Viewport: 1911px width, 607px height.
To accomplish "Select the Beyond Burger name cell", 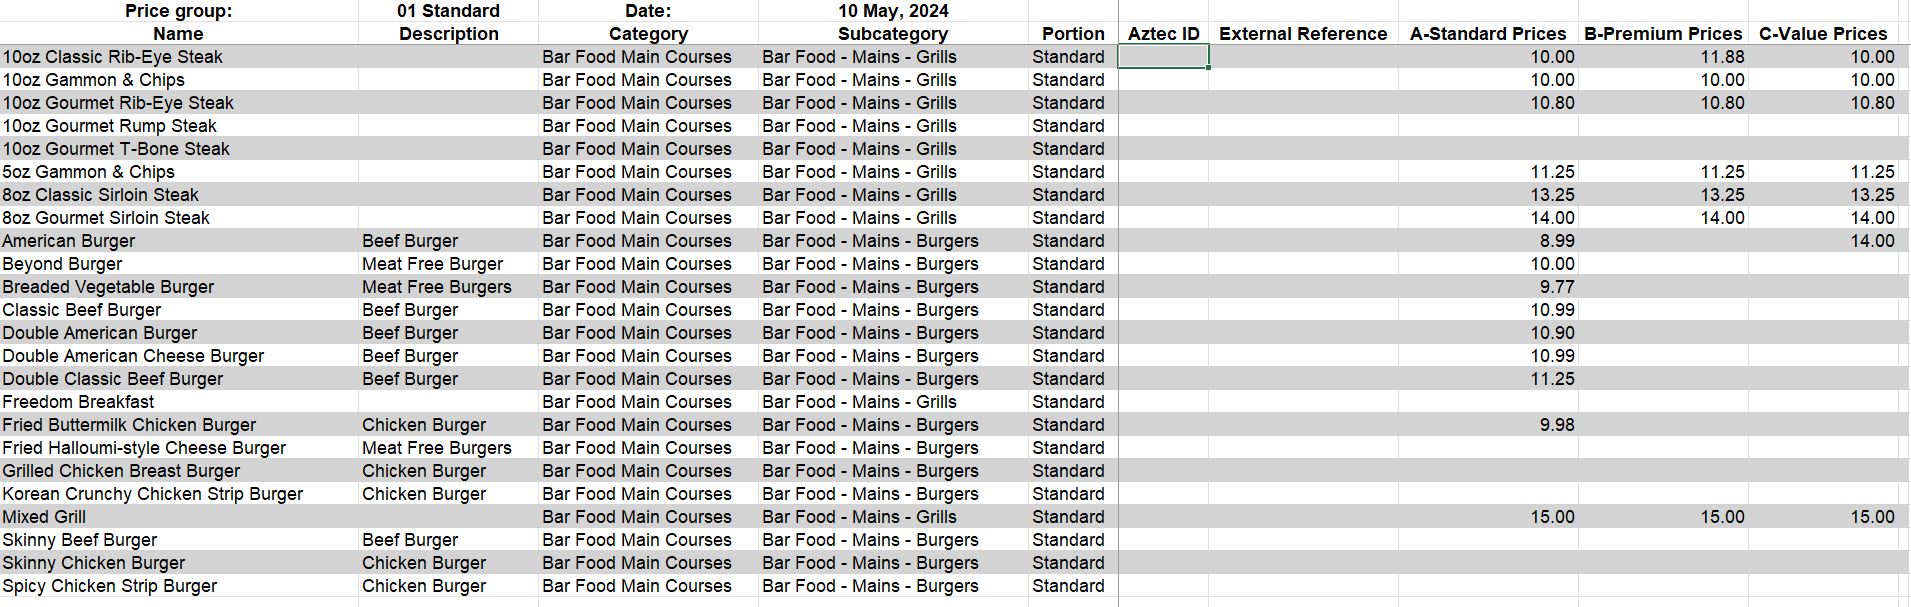I will point(62,264).
